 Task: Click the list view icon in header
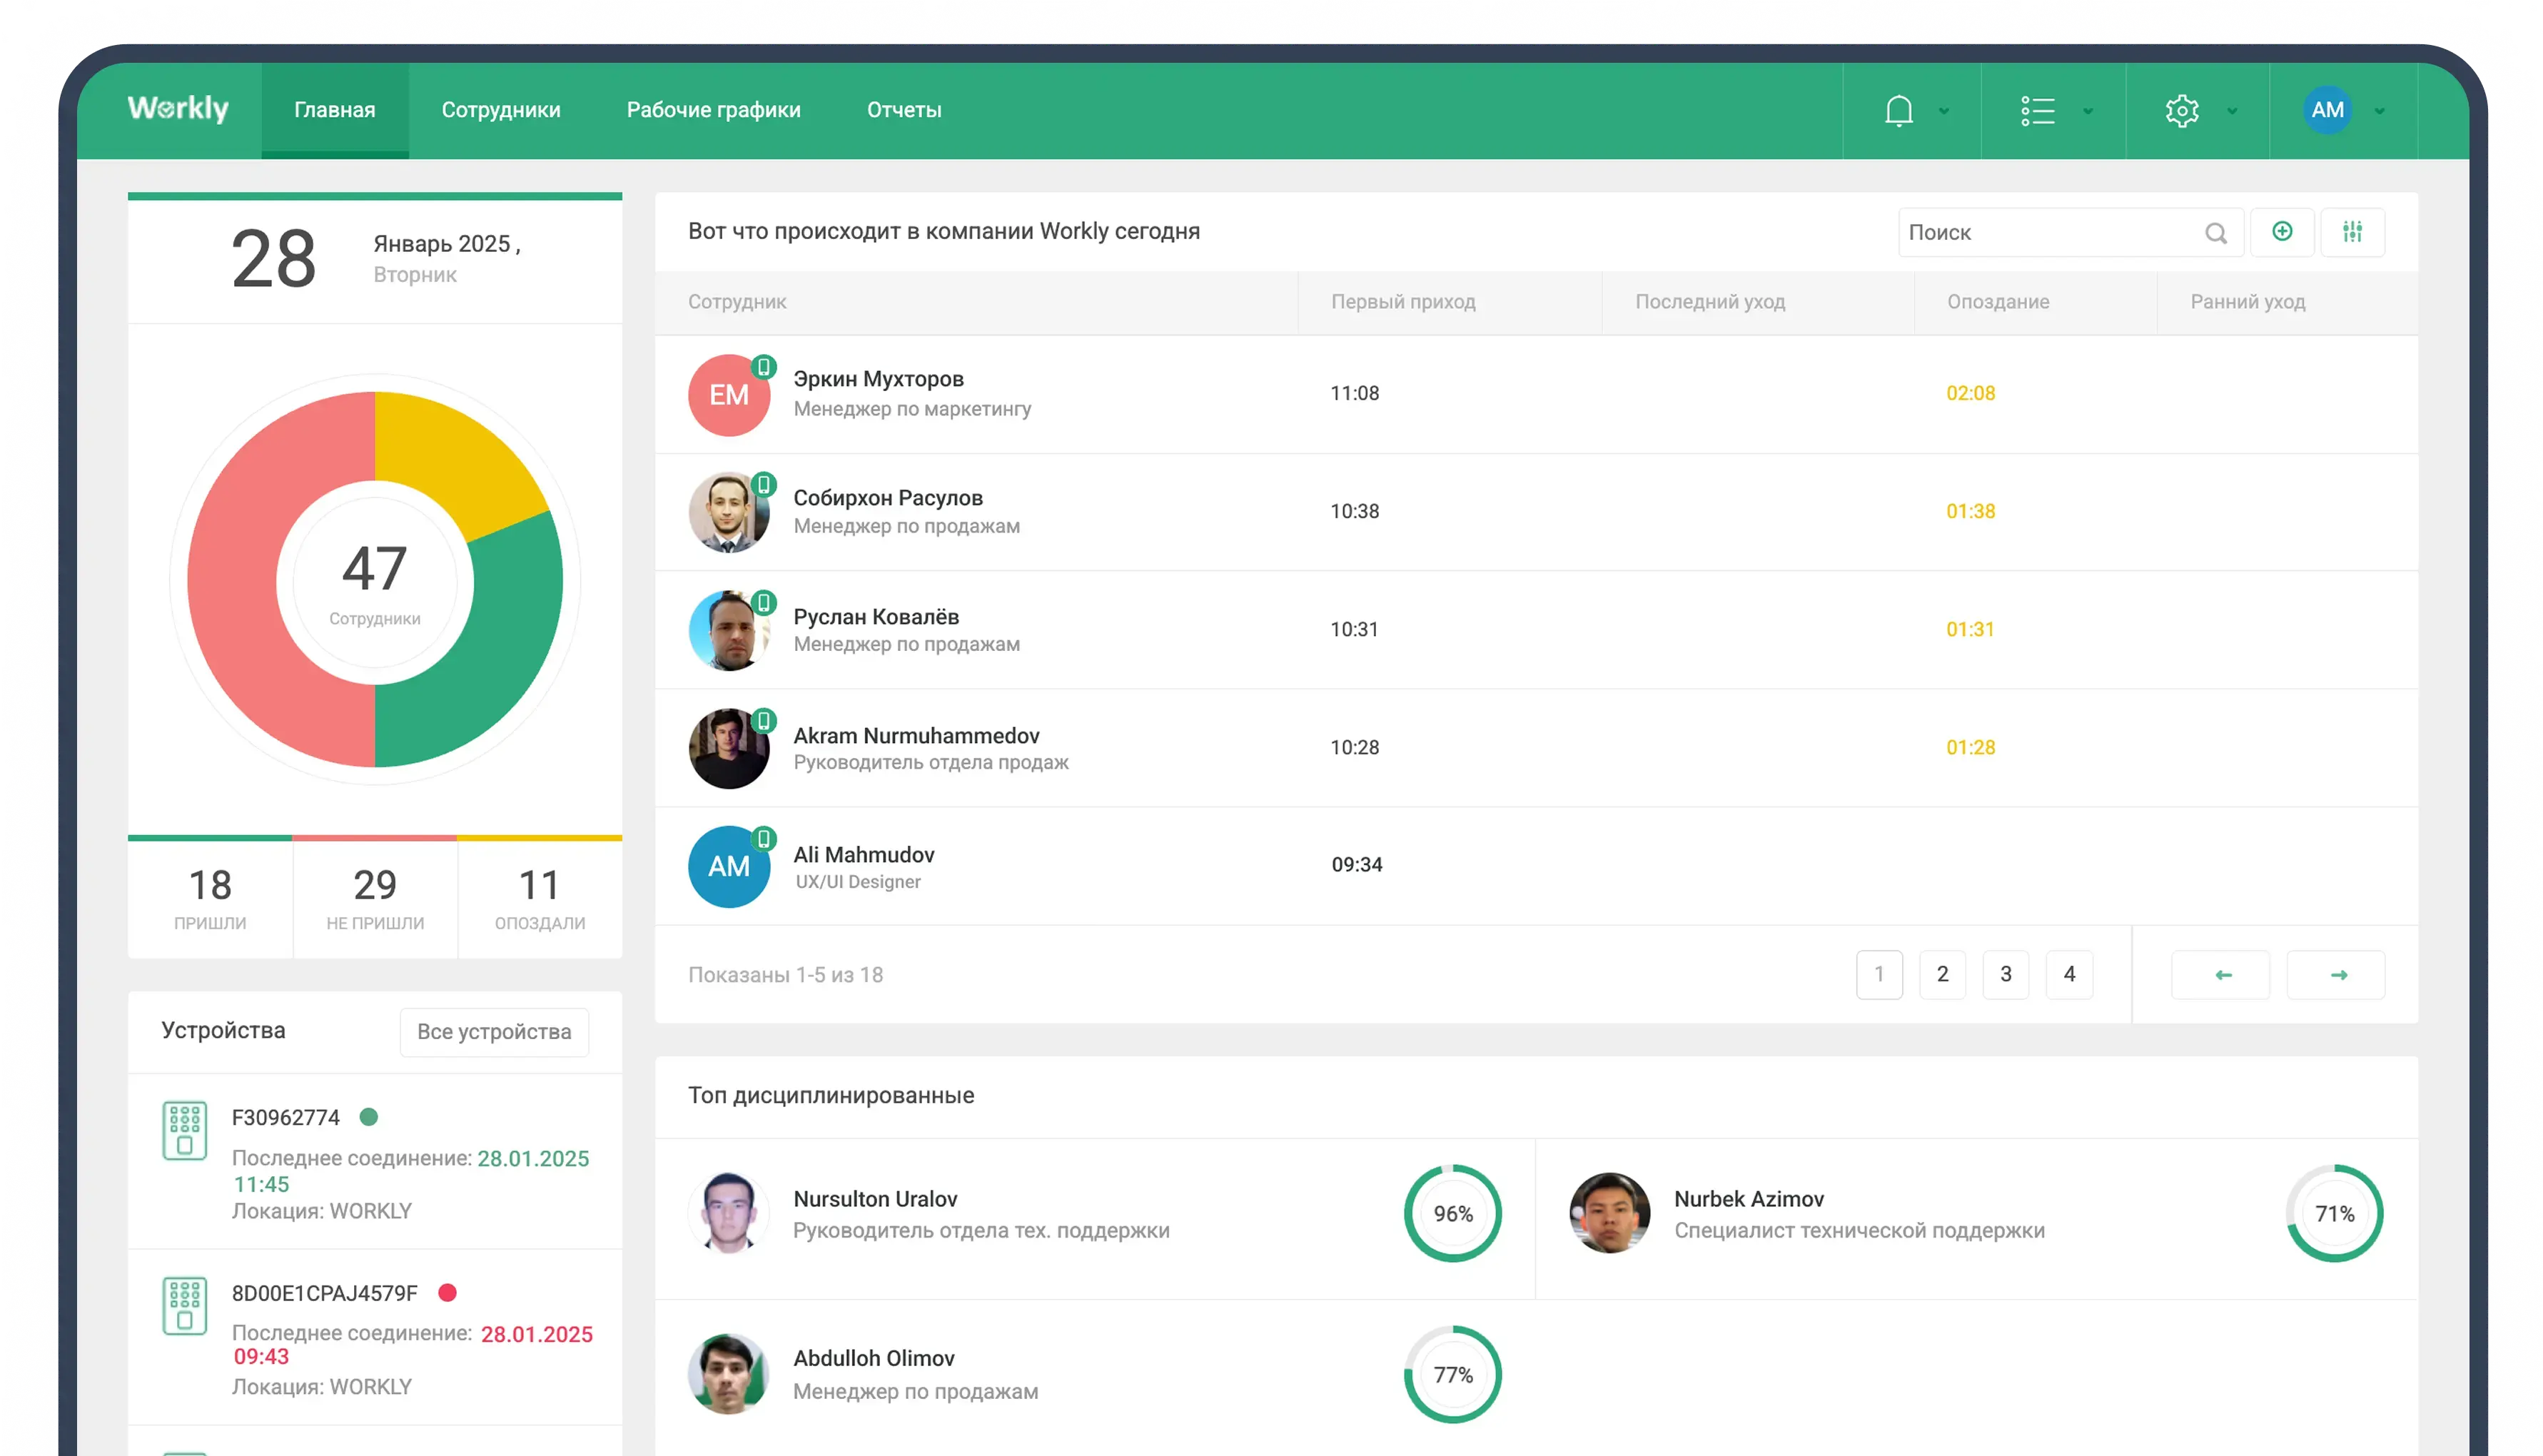click(x=2037, y=110)
